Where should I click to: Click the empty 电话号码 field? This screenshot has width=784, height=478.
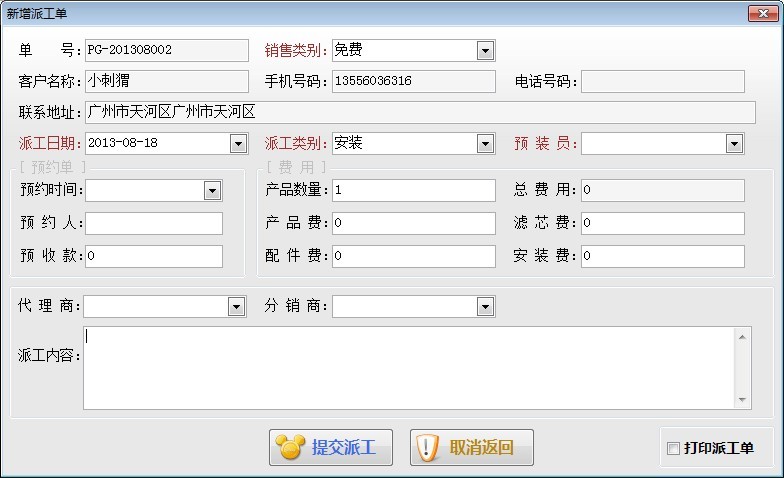tap(662, 82)
